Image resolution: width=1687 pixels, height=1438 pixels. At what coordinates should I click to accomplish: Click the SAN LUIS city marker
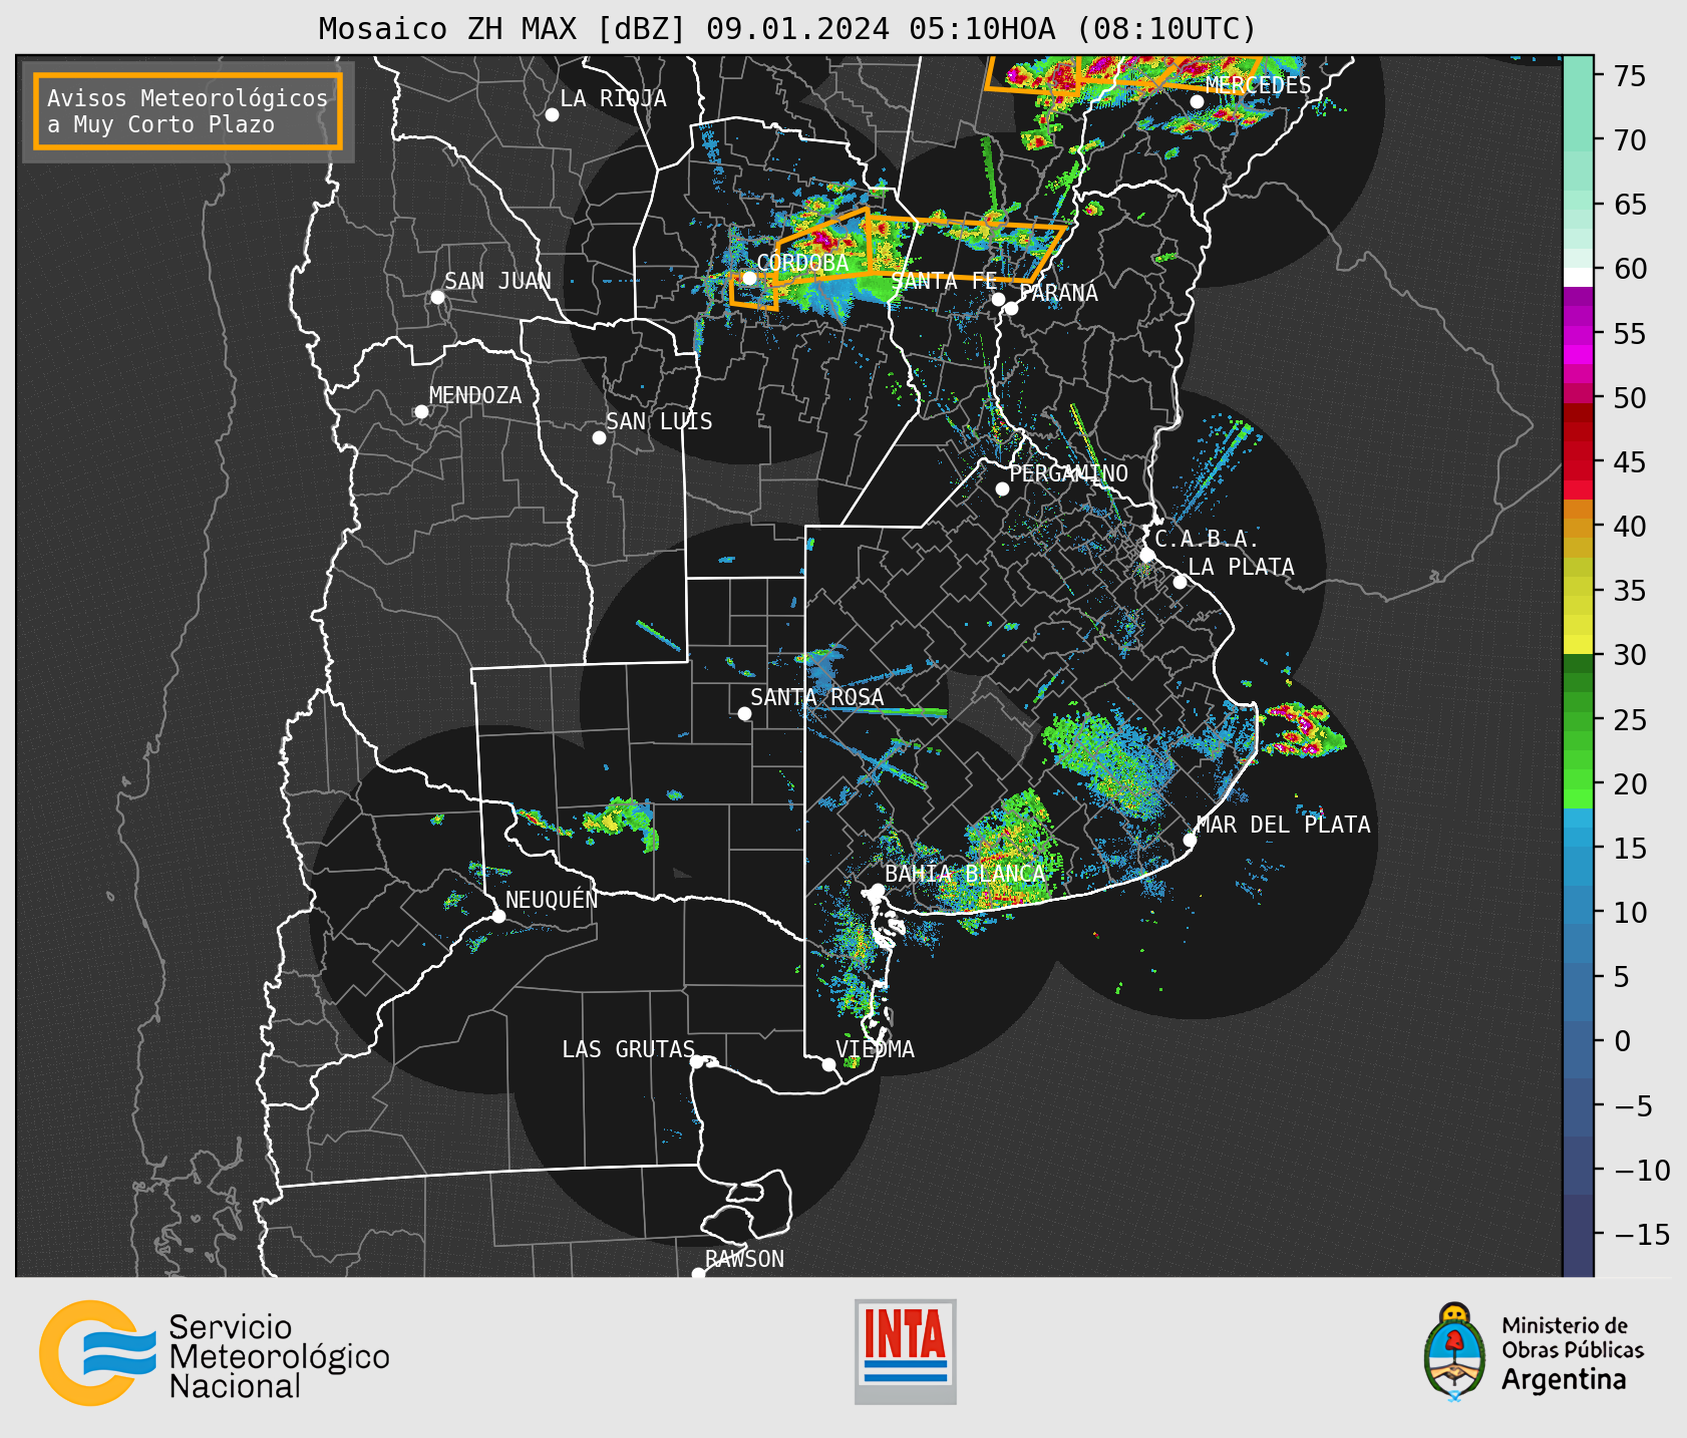[599, 438]
